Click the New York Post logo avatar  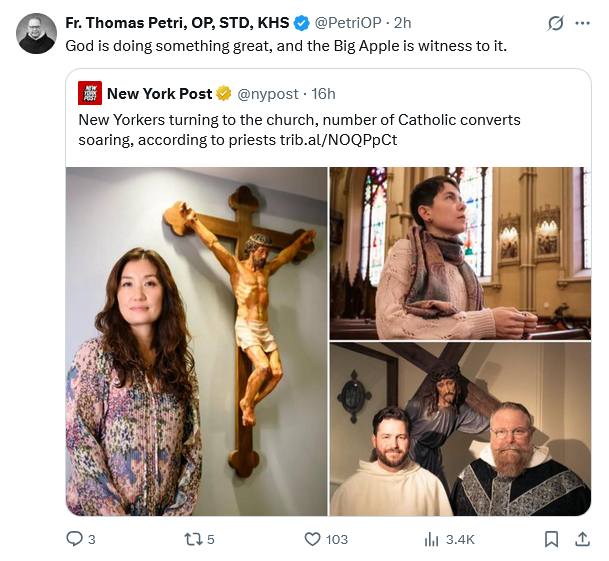click(x=90, y=94)
